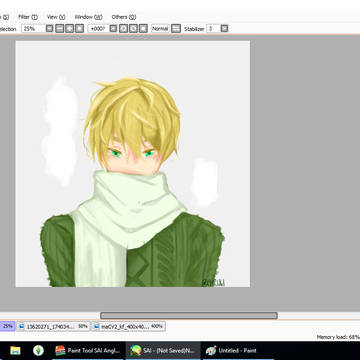Switch to the maCV2_kf_400x40 document tab
The height and width of the screenshot is (360, 360).
(129, 326)
